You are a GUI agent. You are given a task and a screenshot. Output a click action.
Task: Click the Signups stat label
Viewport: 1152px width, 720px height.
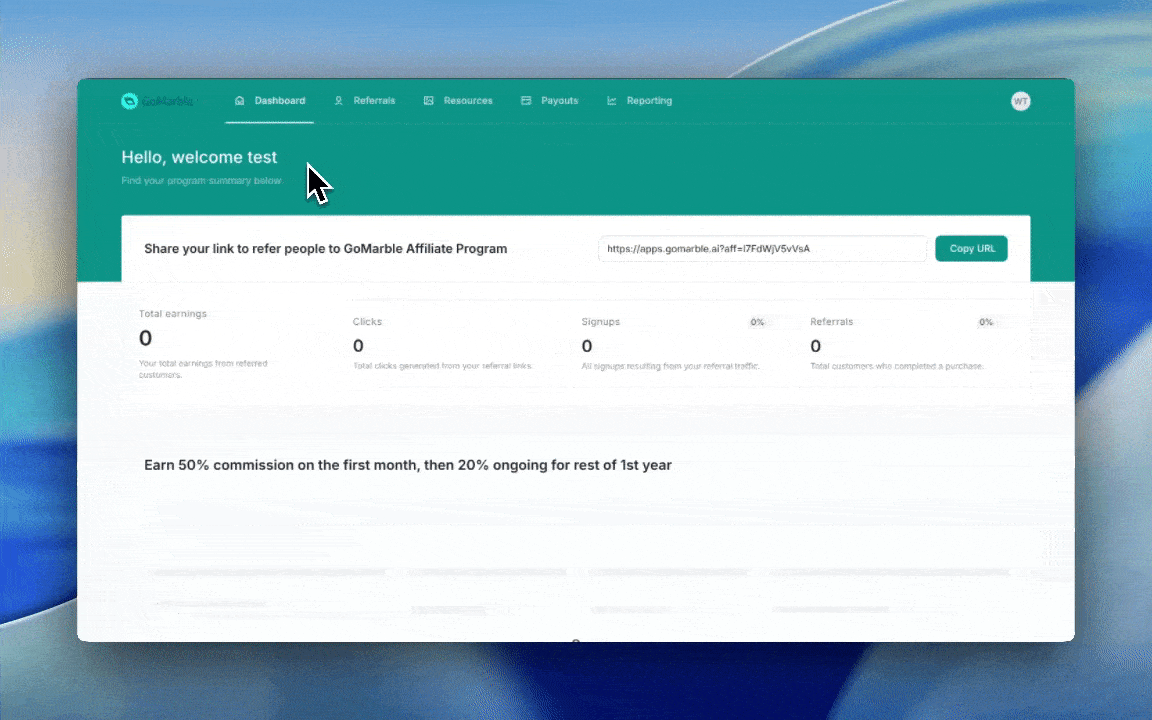(600, 322)
